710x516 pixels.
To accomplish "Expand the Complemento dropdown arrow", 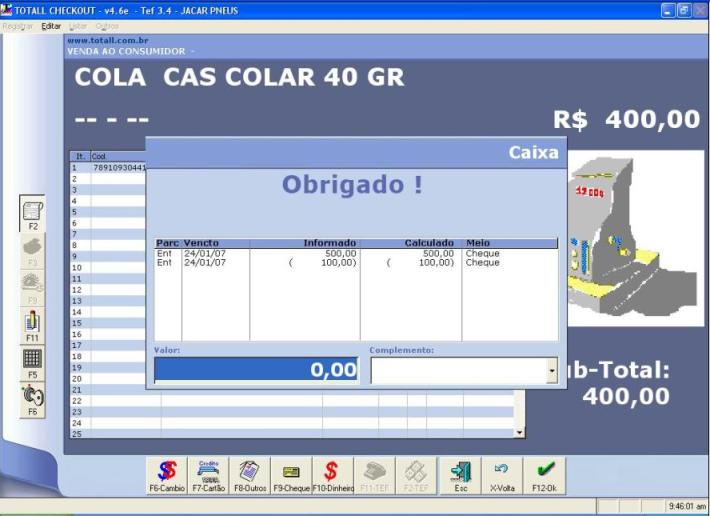I will (552, 370).
